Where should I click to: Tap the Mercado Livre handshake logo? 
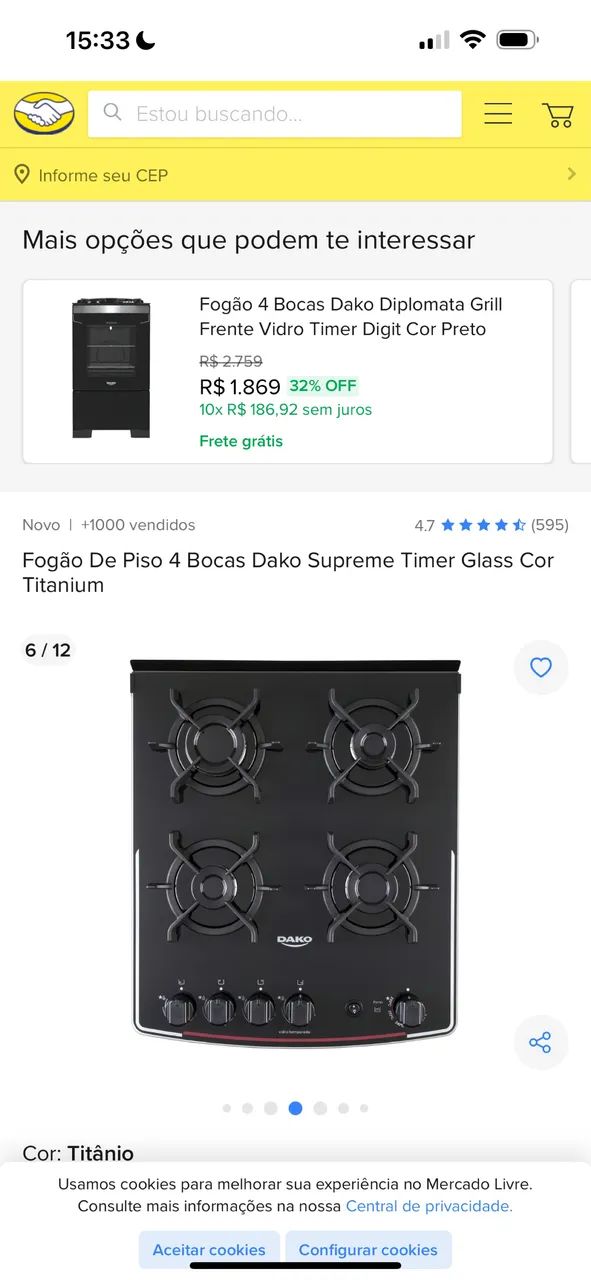43,113
